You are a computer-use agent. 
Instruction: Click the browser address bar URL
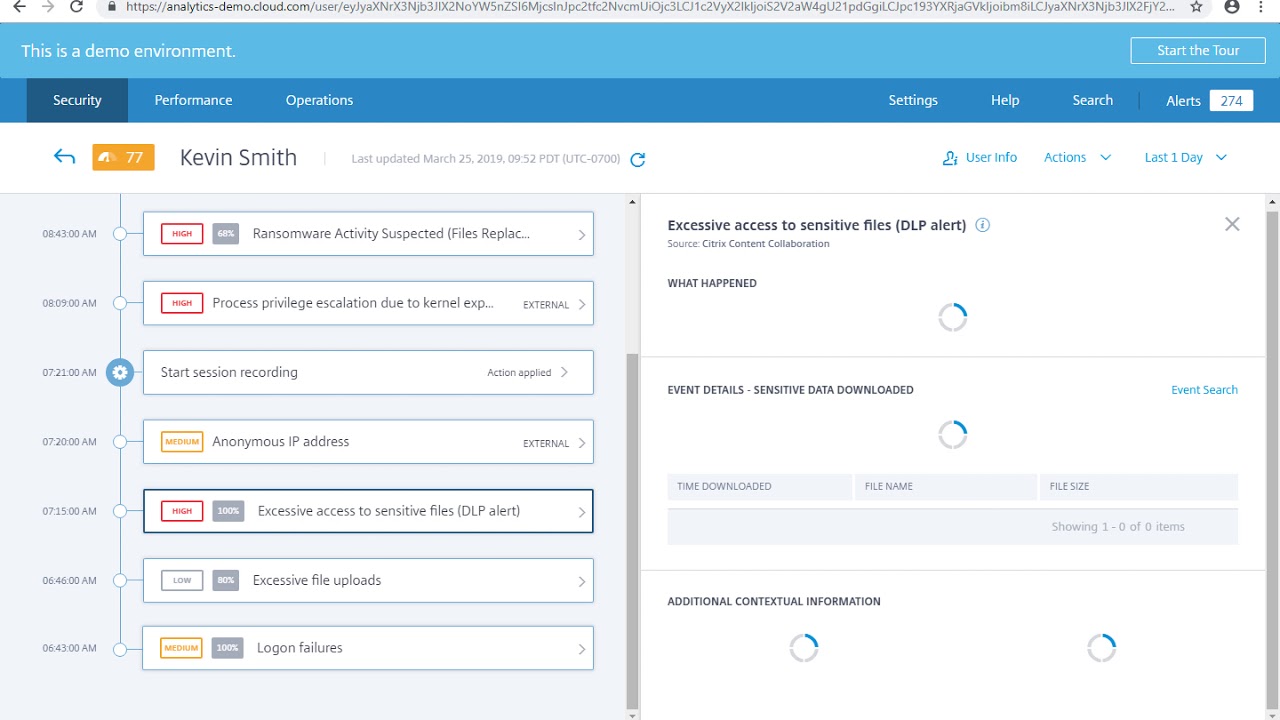click(x=650, y=6)
